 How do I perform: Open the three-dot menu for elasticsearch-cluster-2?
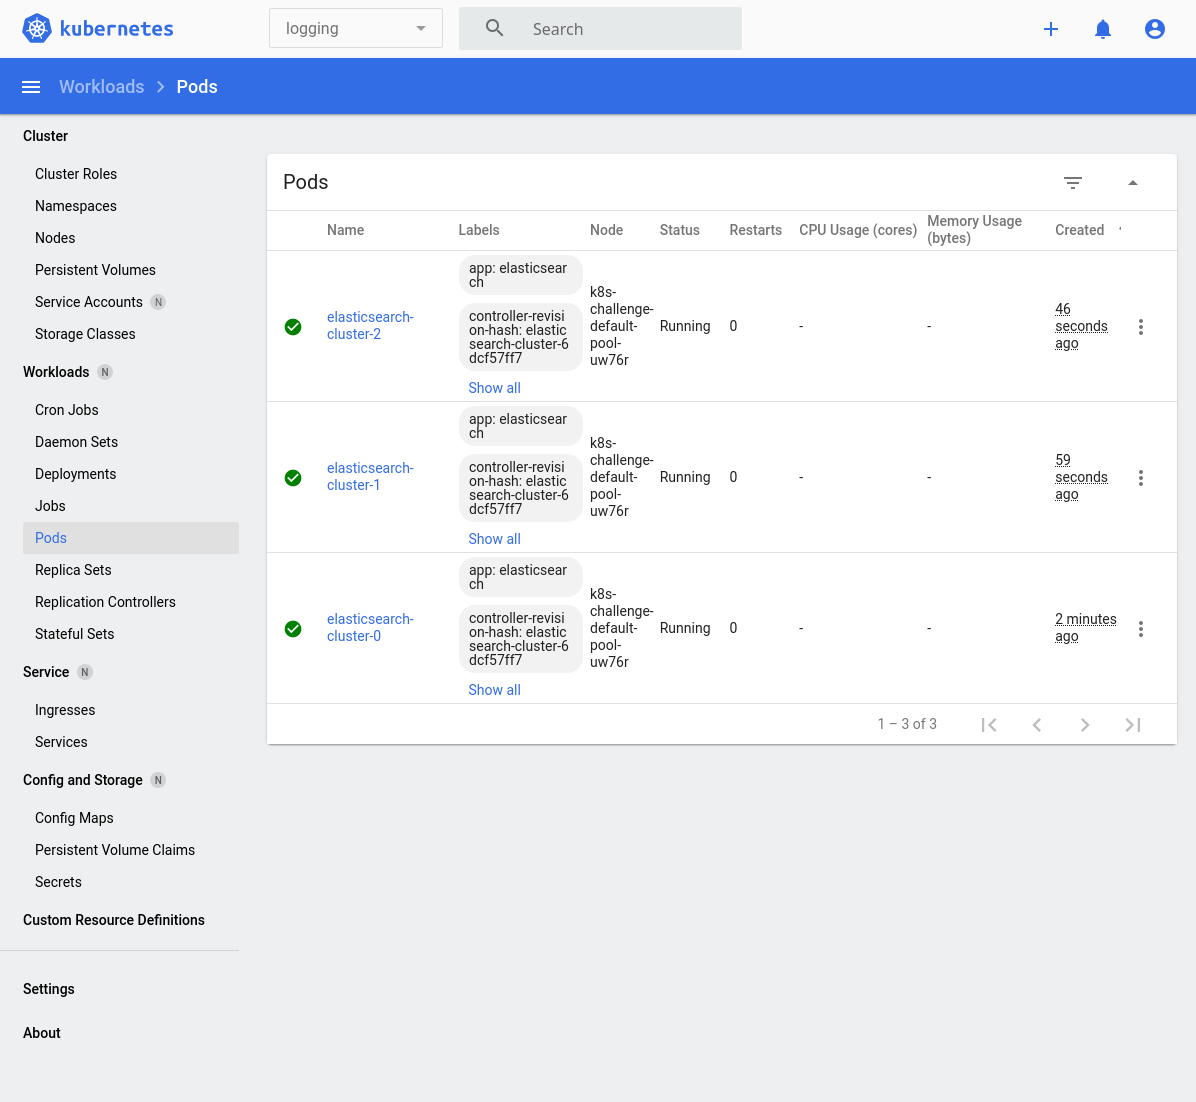[1141, 326]
